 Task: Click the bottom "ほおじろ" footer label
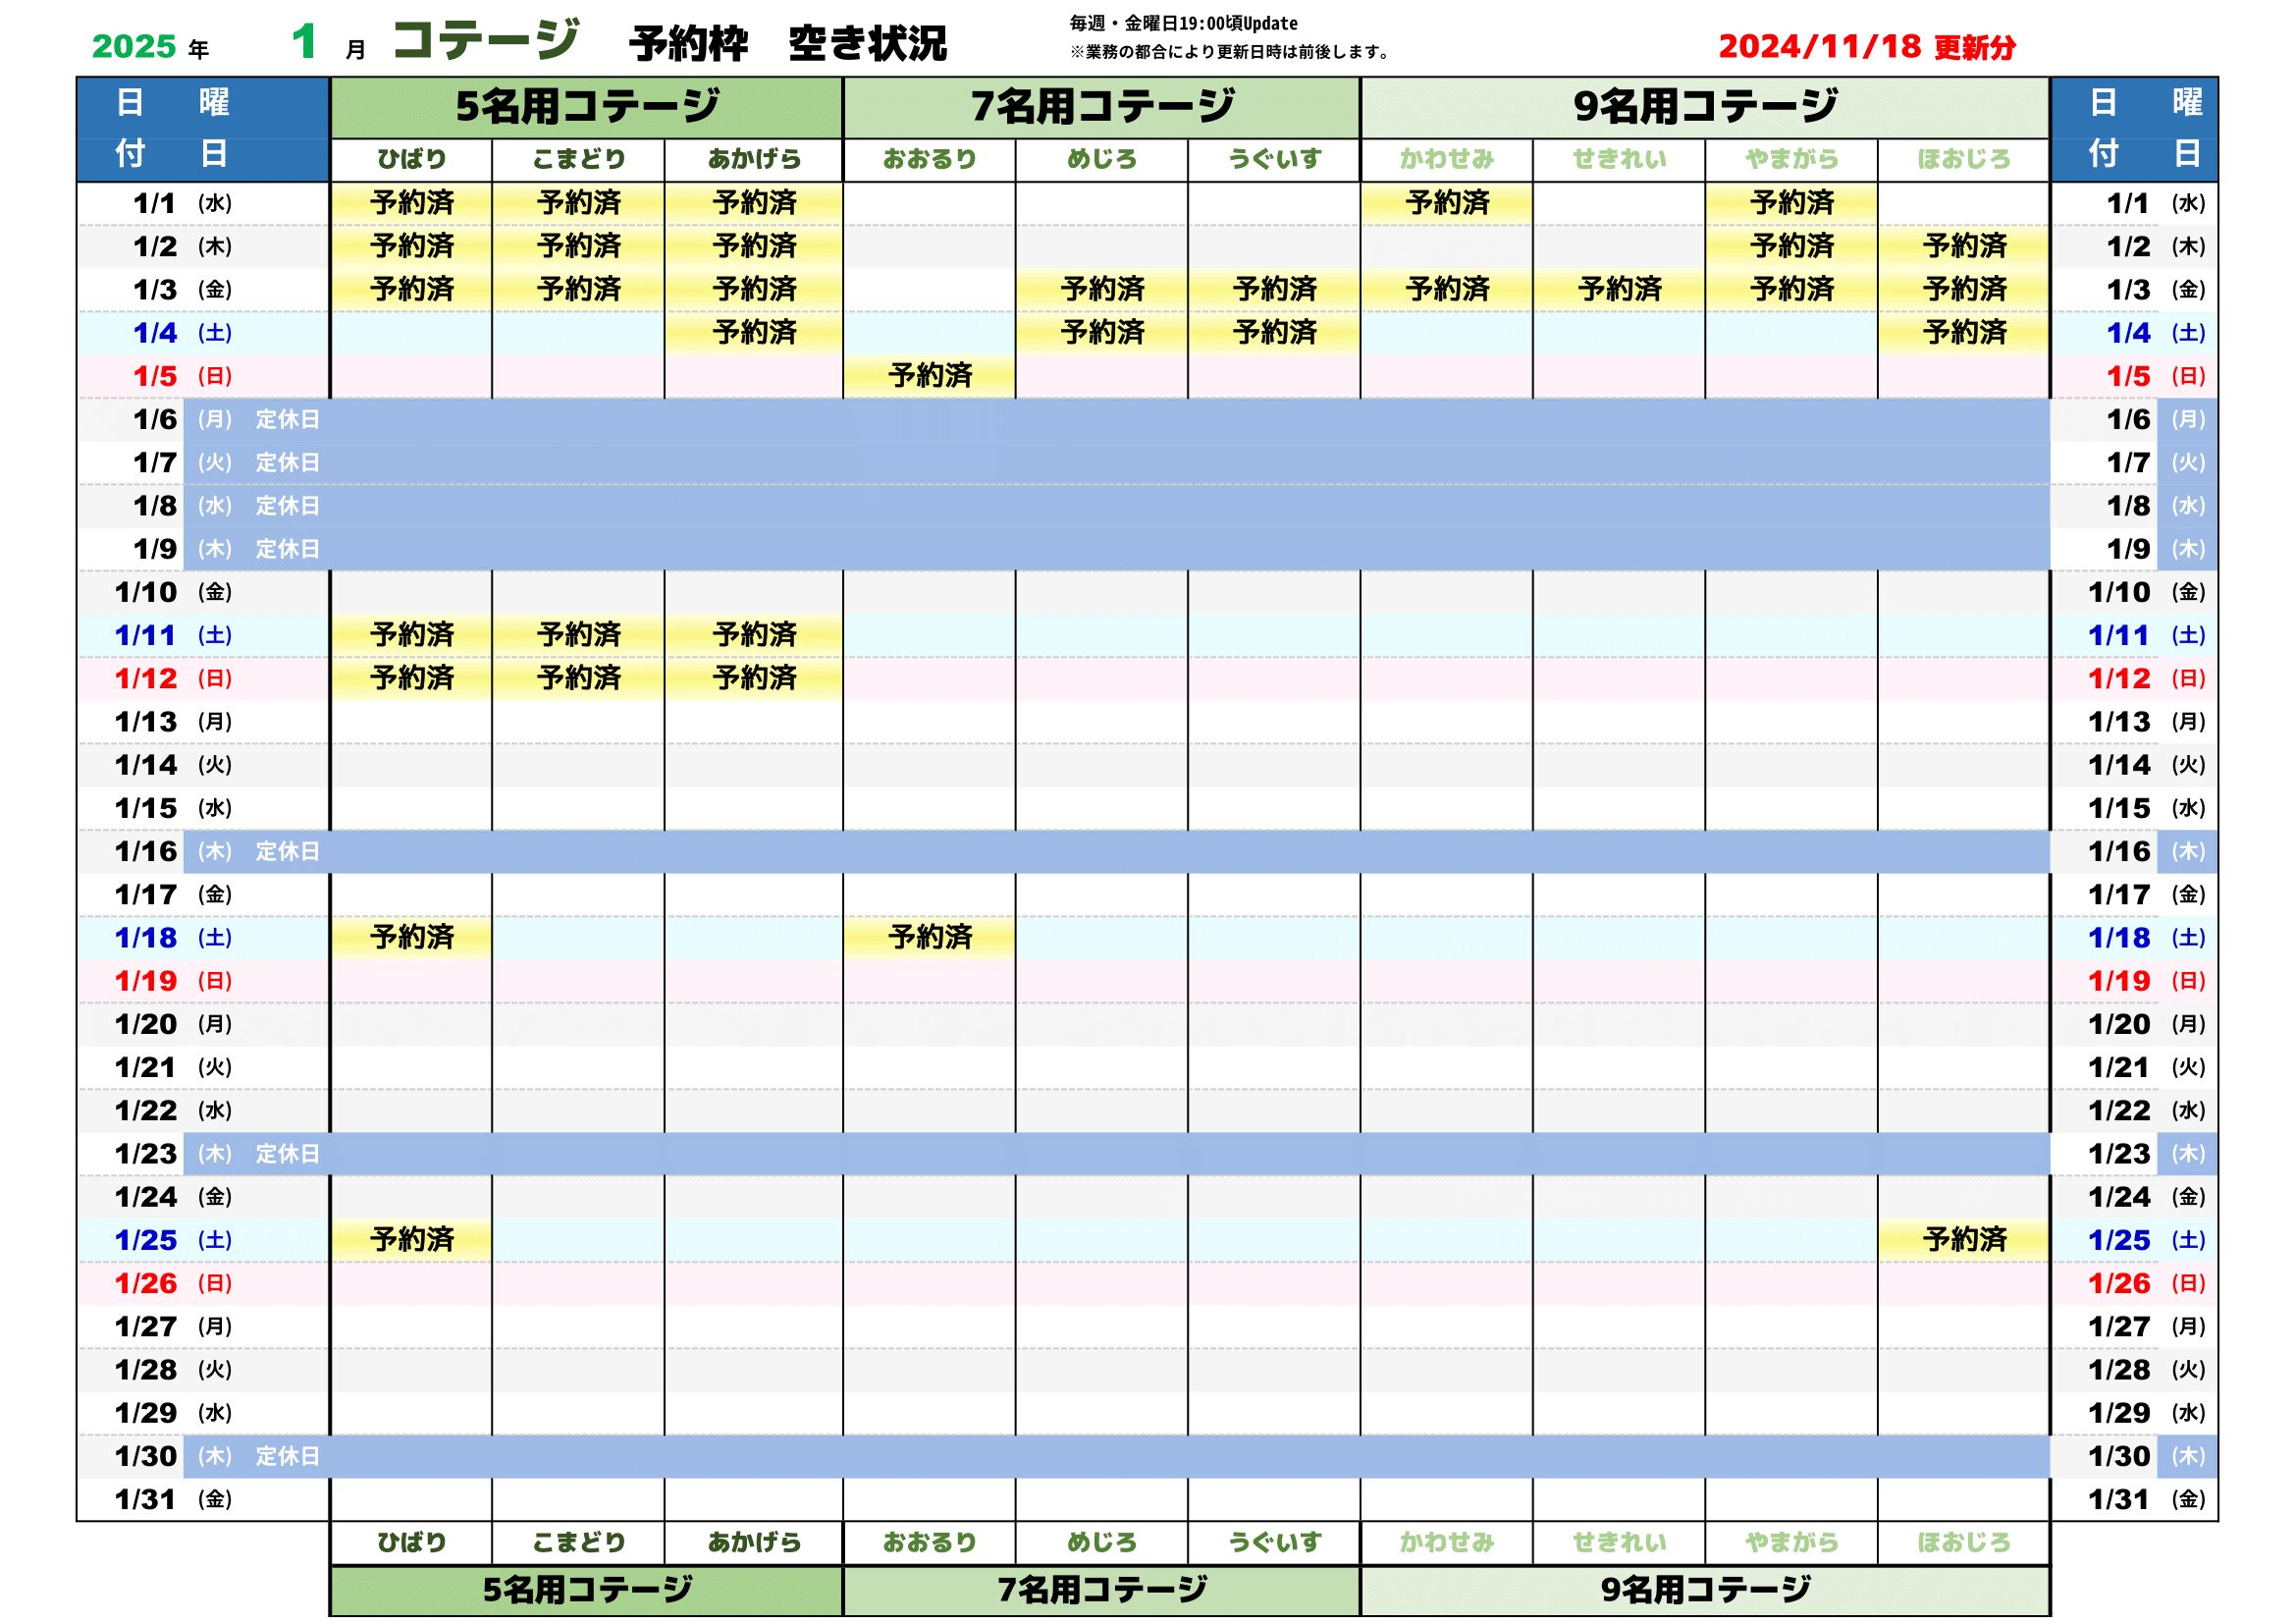coord(1965,1543)
